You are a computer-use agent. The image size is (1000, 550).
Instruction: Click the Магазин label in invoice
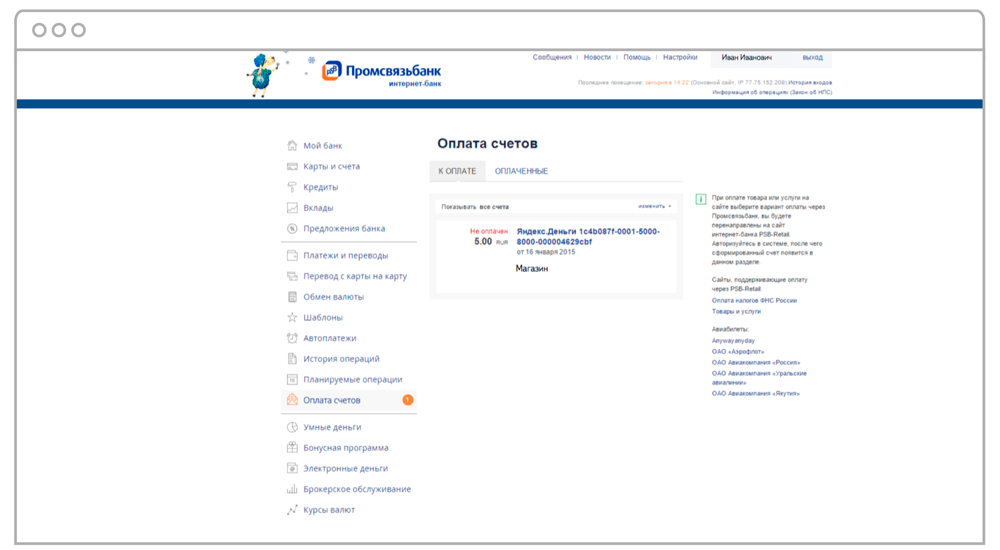click(x=532, y=269)
